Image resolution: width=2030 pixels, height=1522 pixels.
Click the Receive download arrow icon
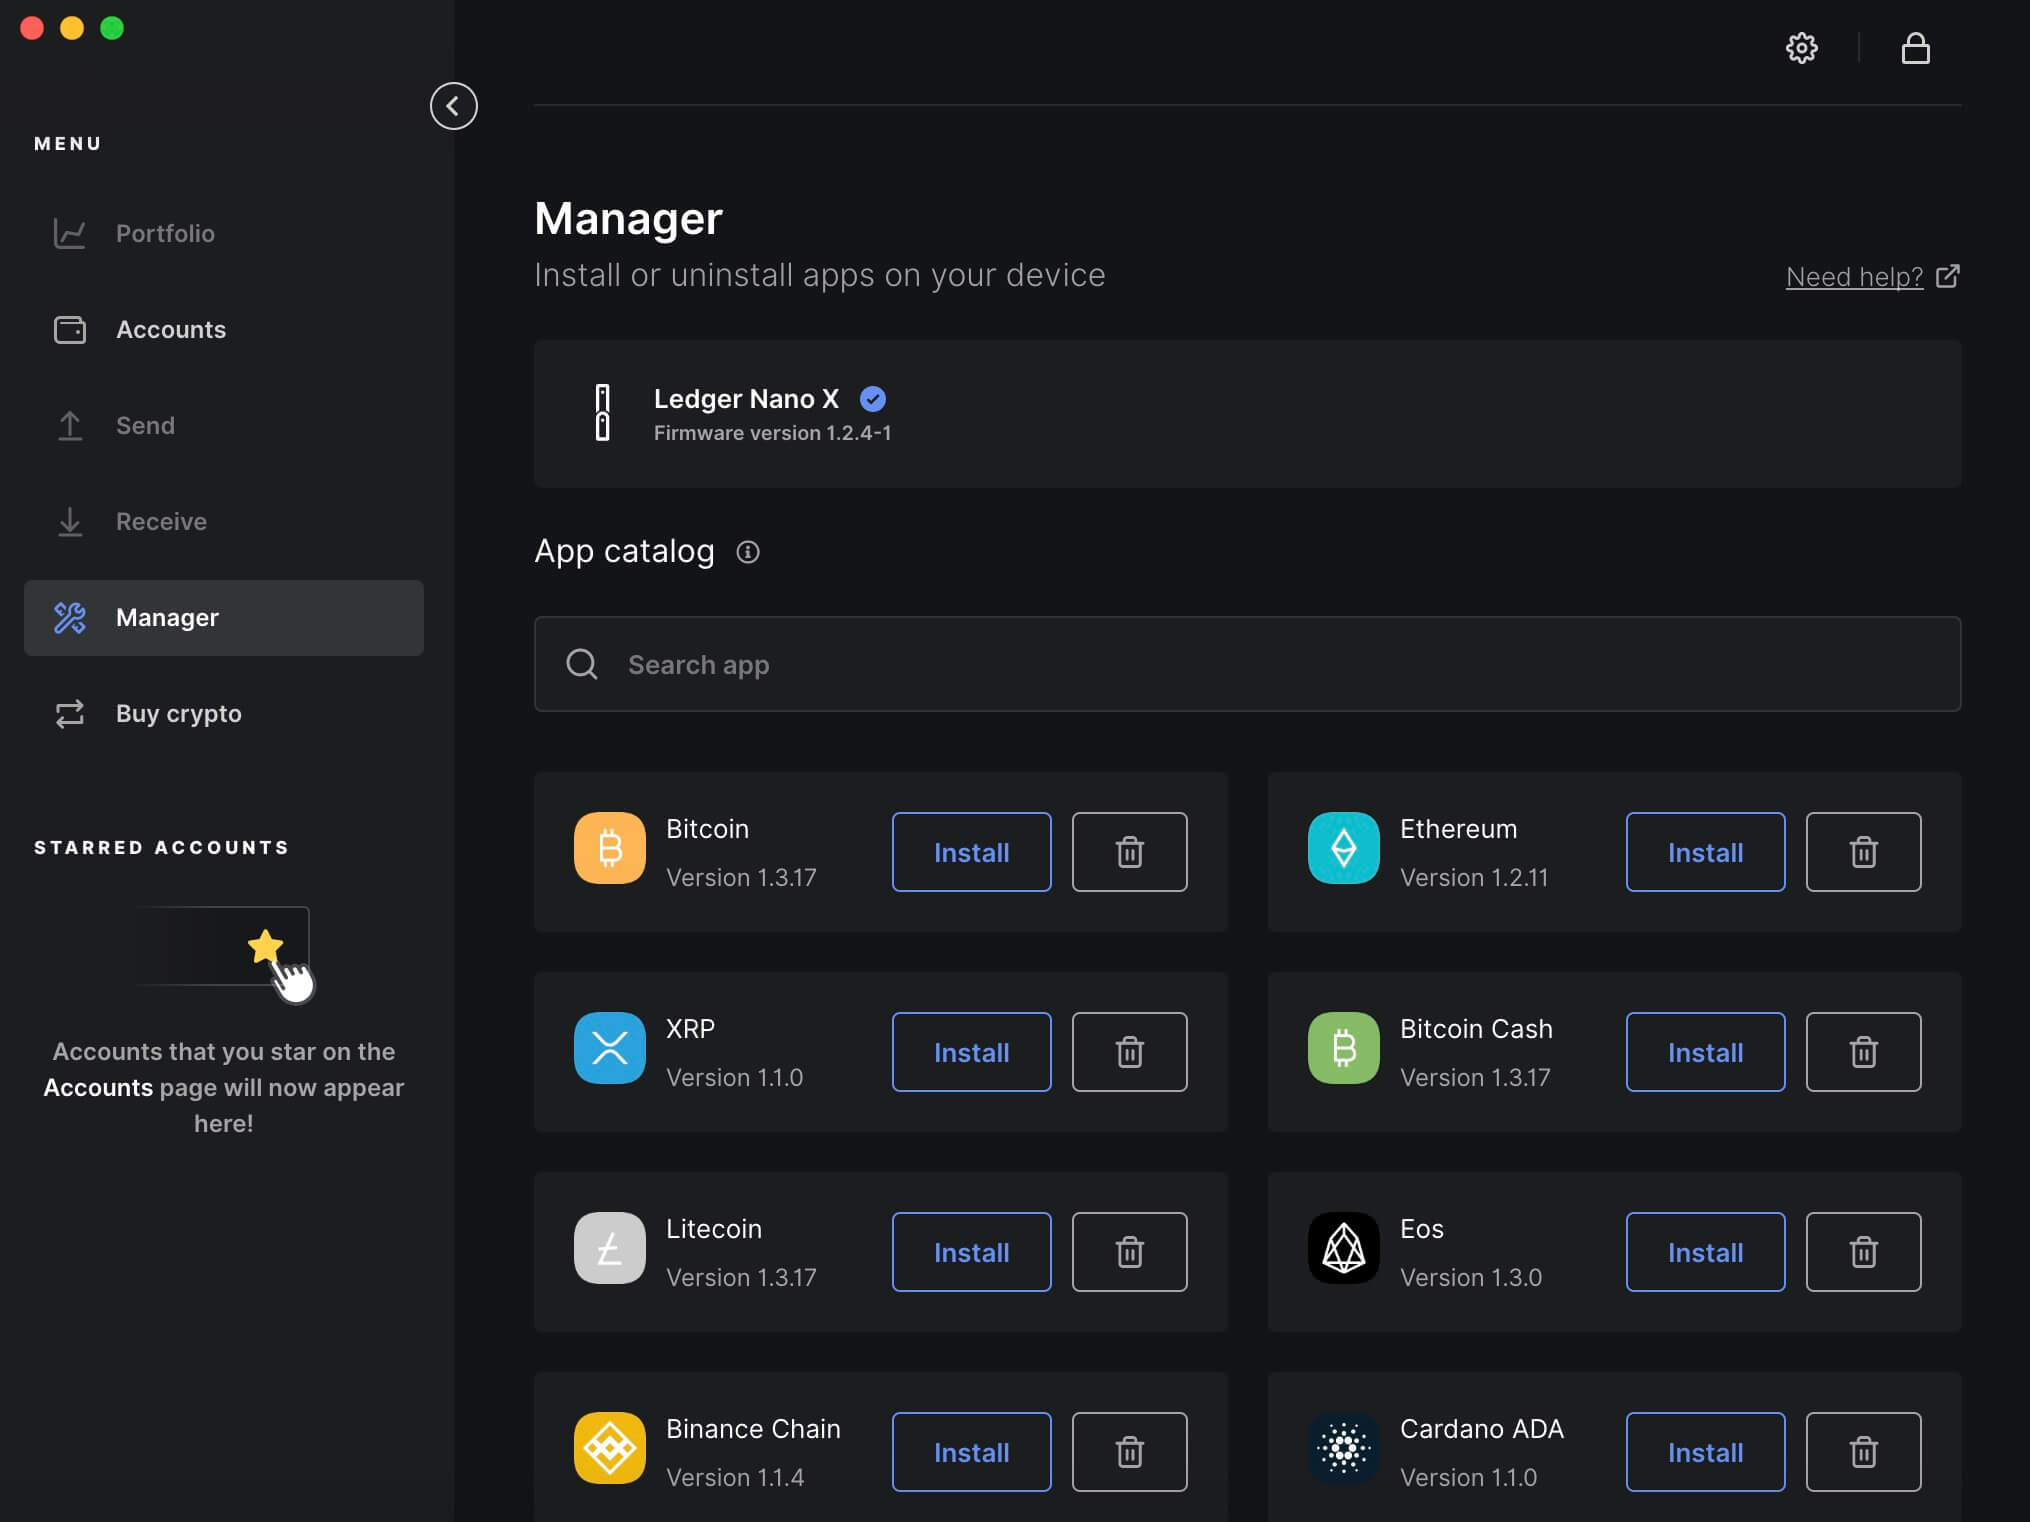pos(70,522)
